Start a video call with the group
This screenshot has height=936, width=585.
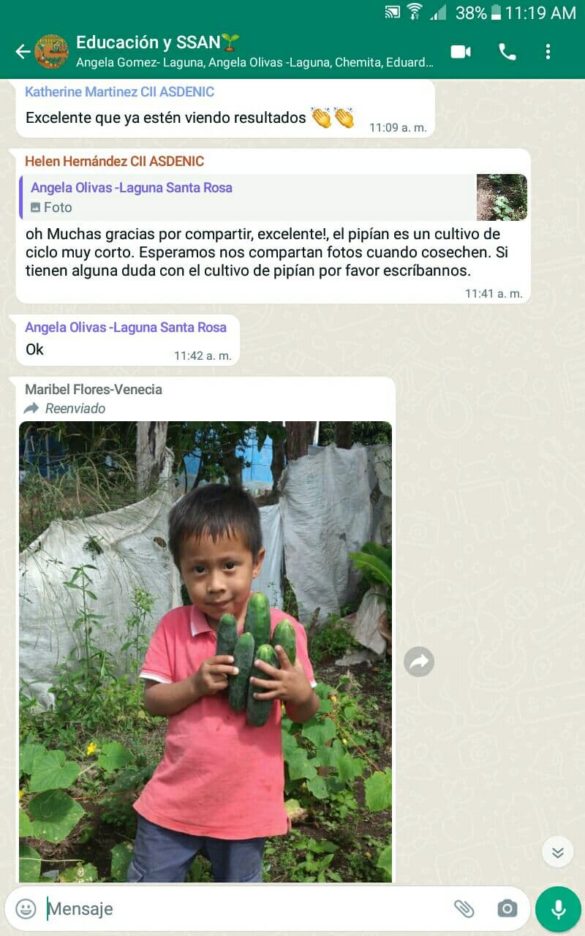tap(460, 52)
